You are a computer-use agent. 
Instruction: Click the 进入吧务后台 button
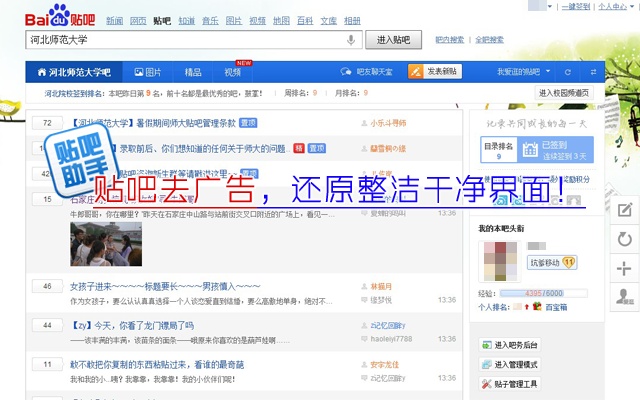coord(510,345)
